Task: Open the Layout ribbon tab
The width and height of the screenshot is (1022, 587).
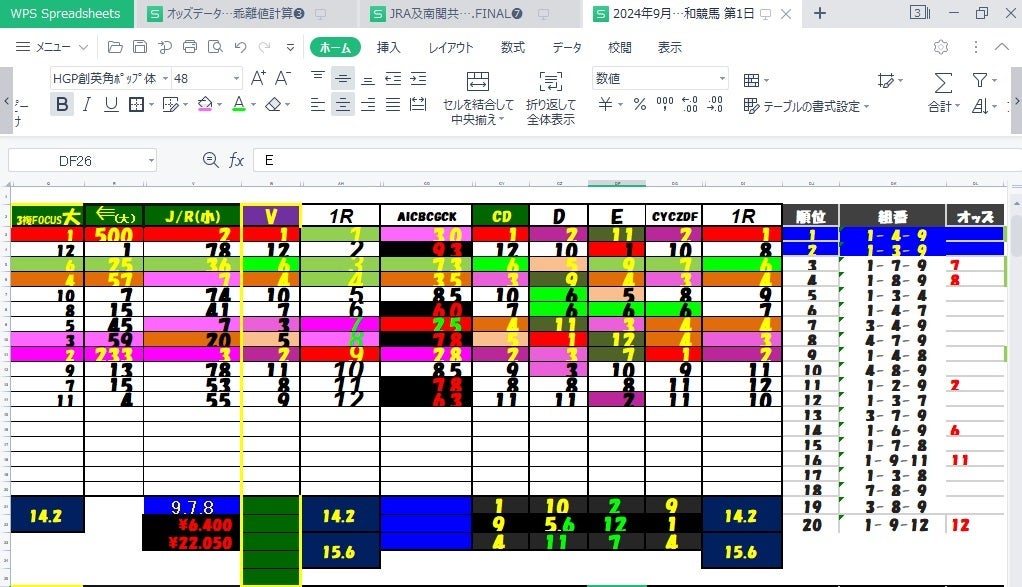Action: pos(450,47)
